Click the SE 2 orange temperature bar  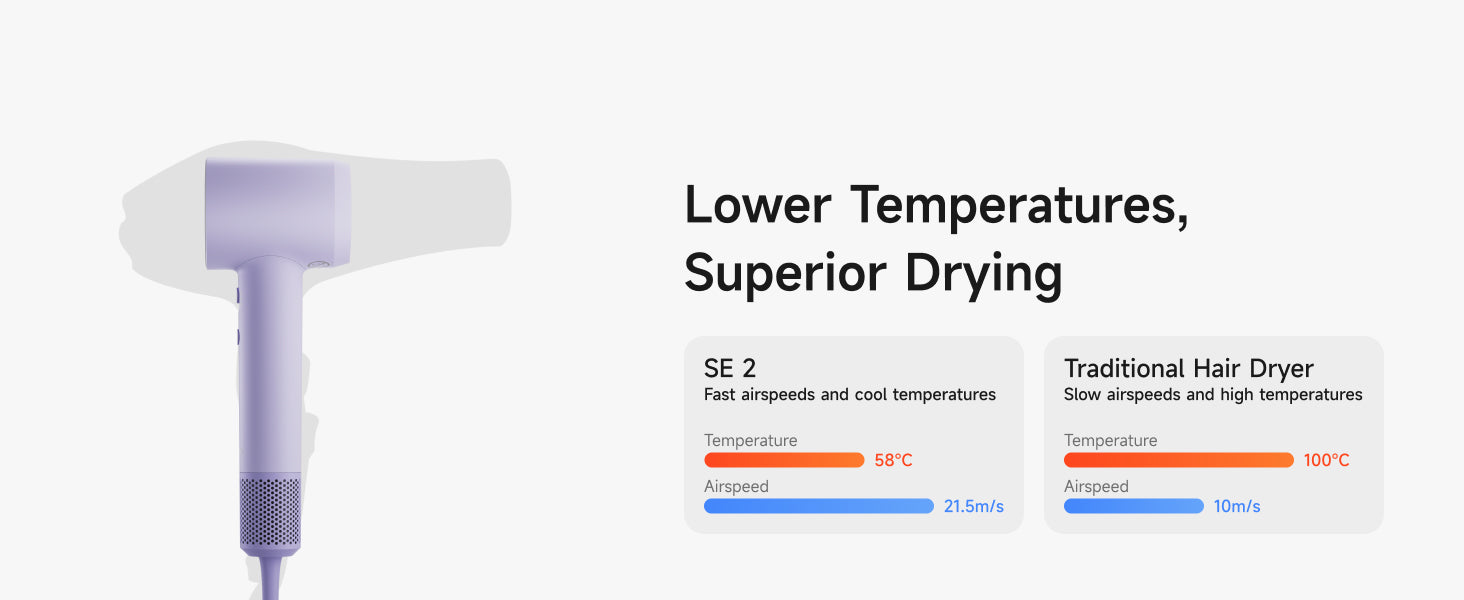[784, 460]
